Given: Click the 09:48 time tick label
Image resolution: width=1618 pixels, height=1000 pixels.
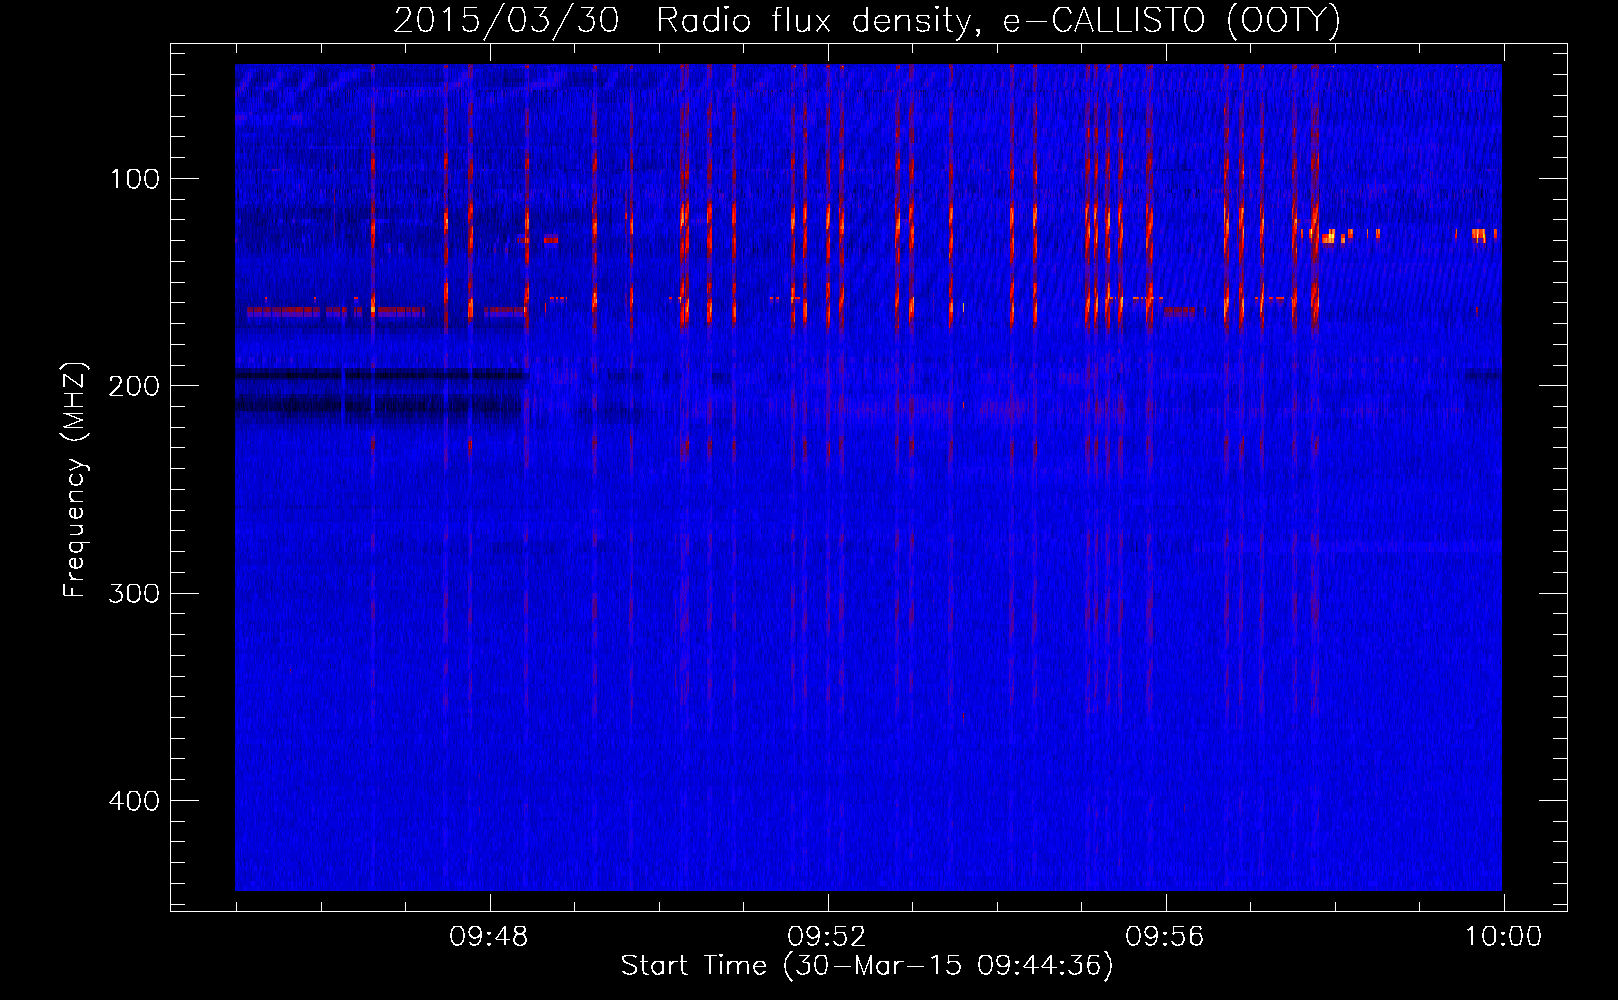Looking at the screenshot, I should (489, 937).
